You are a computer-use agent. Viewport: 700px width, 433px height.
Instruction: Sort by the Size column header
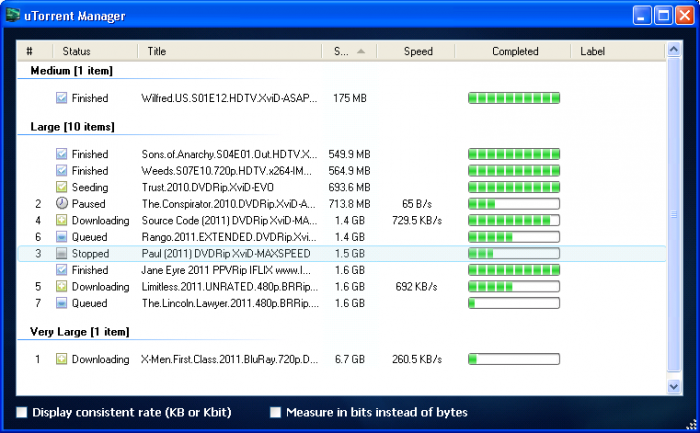(x=349, y=51)
